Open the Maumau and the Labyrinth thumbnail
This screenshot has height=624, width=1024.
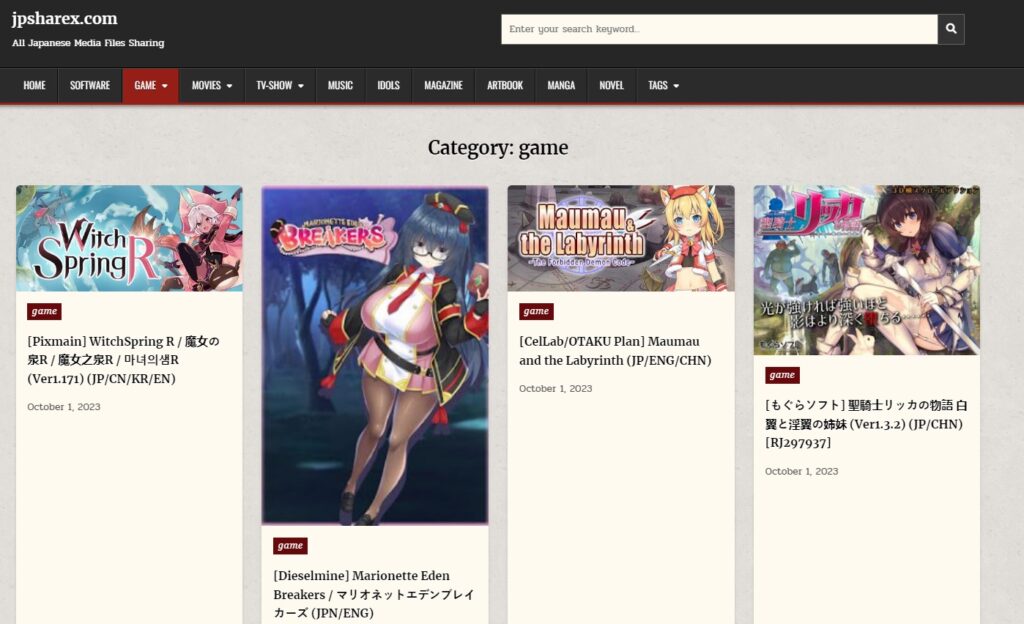(621, 238)
